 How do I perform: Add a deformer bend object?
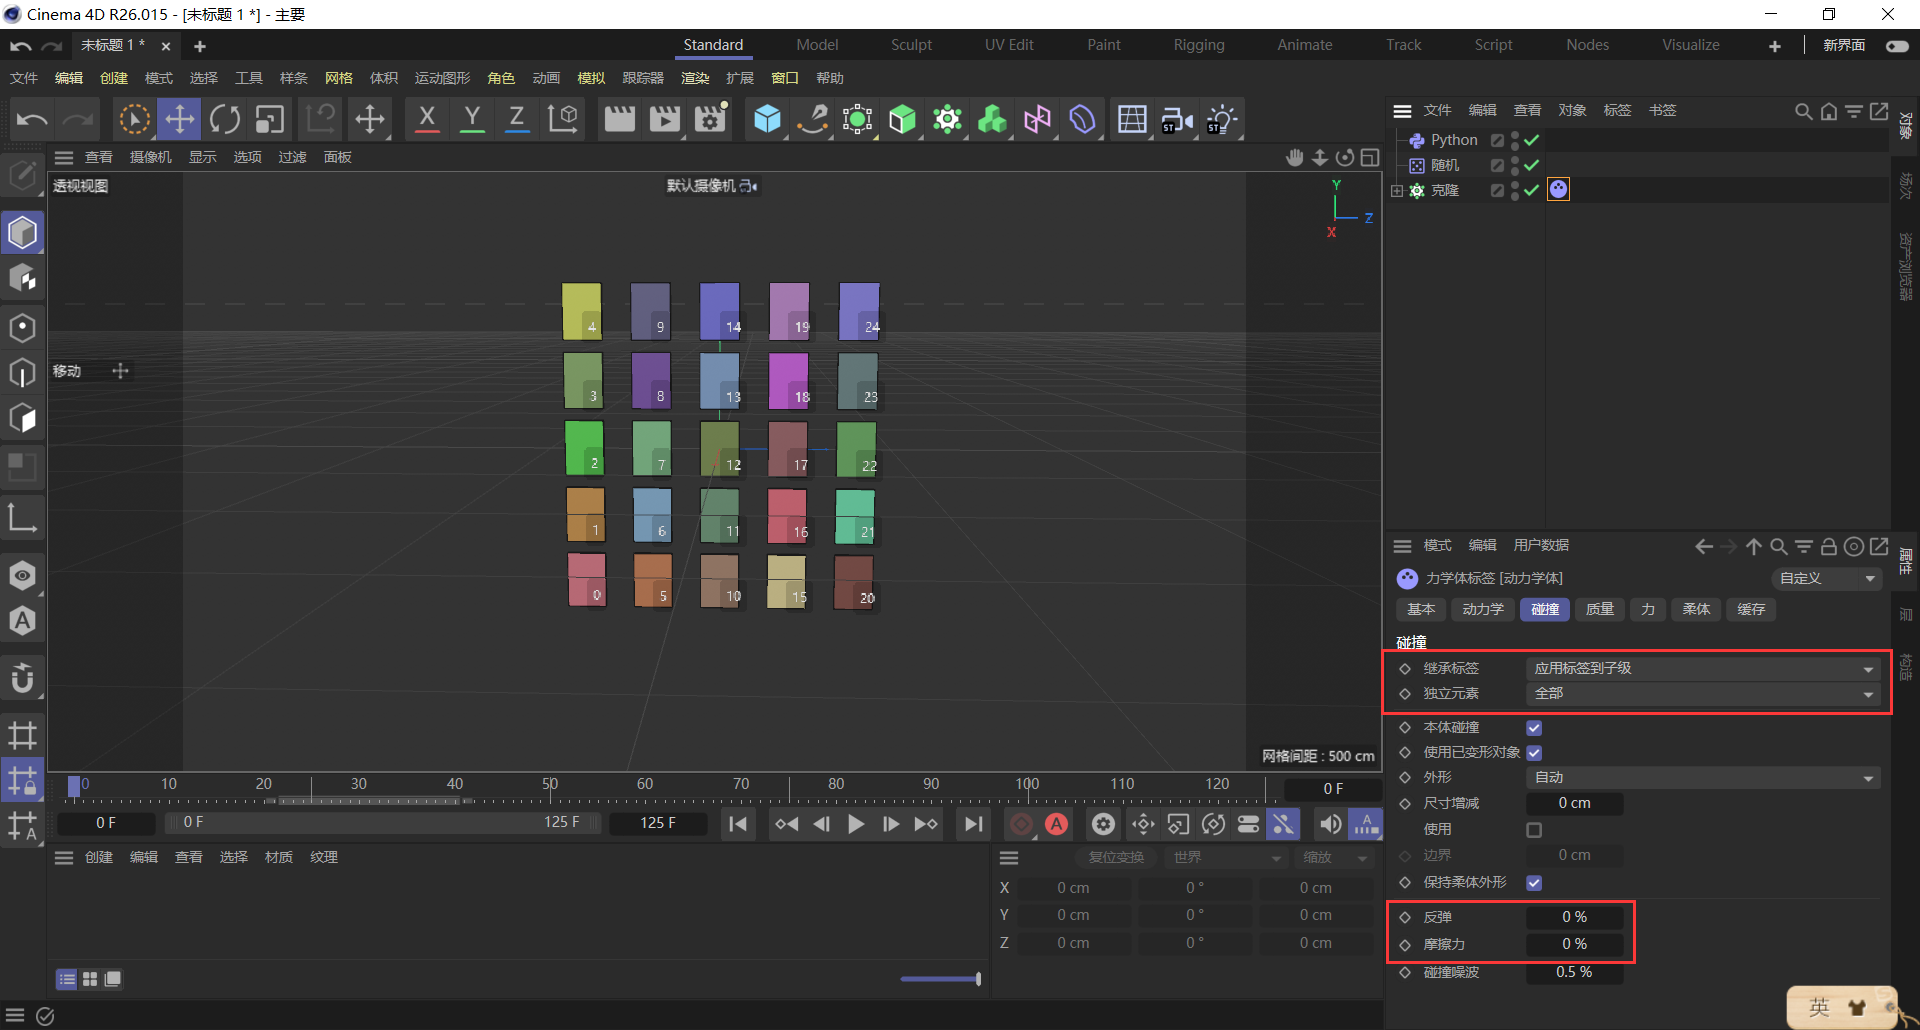[1082, 119]
